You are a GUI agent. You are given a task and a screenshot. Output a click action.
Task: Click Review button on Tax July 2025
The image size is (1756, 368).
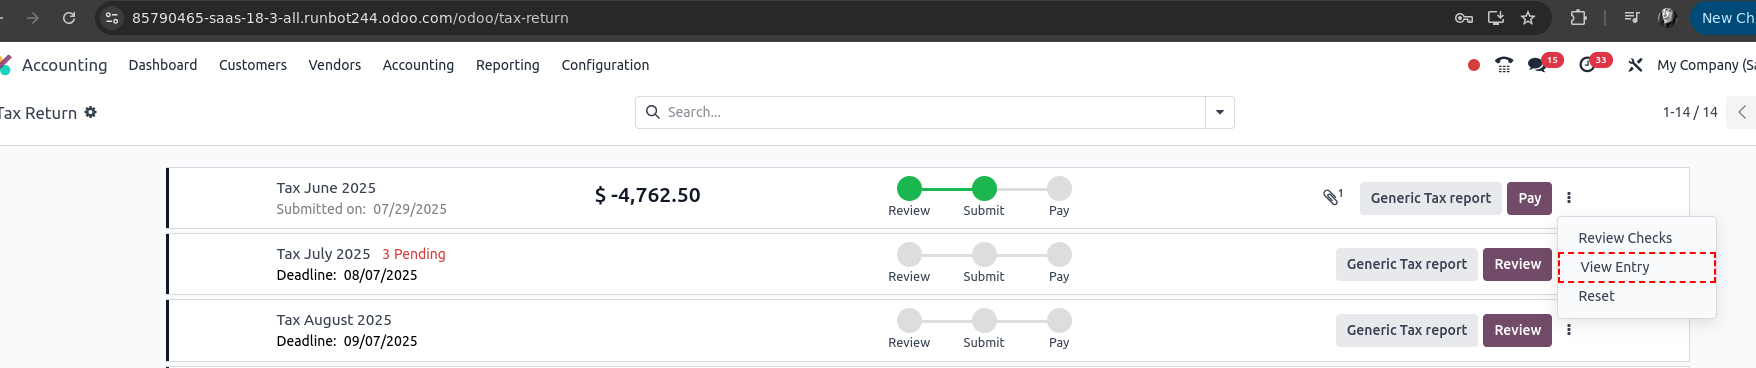point(1517,264)
